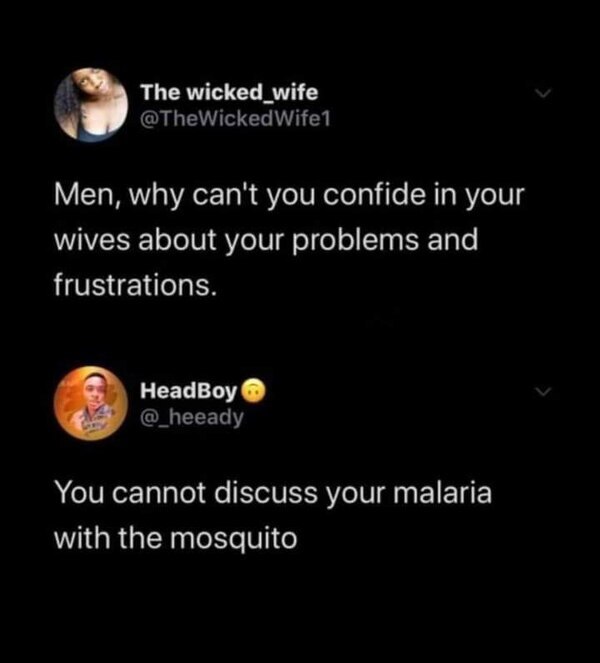Open the reply line 'You cannot discuss your malaria'

pos(273,493)
